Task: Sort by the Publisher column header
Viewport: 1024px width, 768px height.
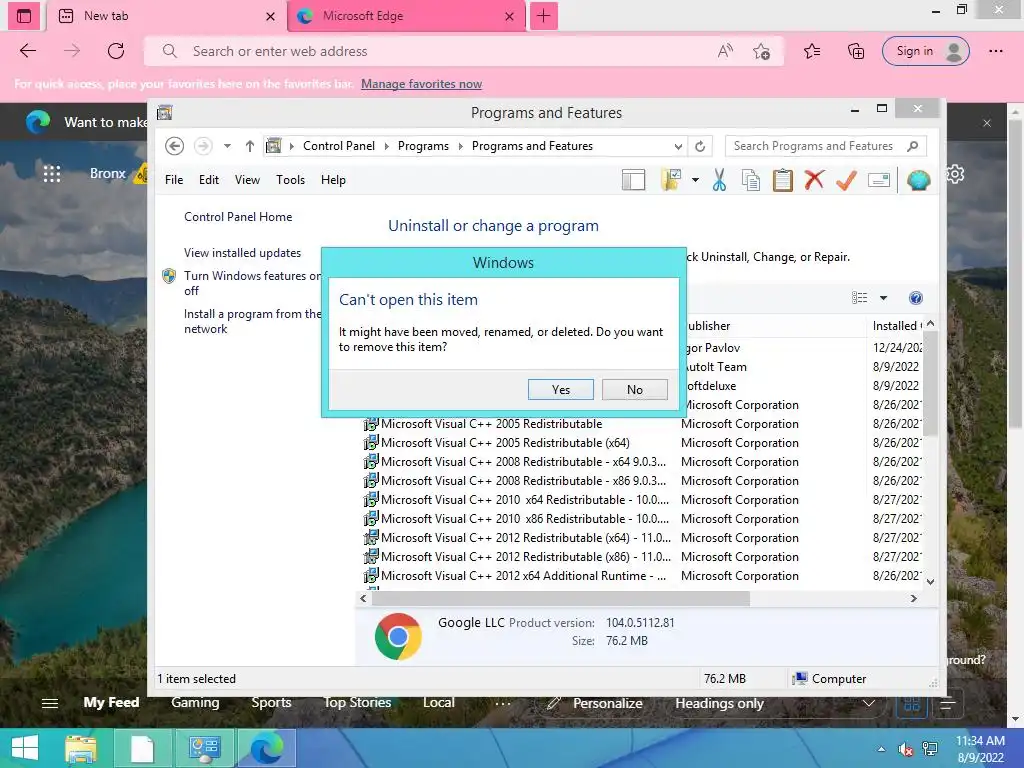Action: tap(775, 325)
